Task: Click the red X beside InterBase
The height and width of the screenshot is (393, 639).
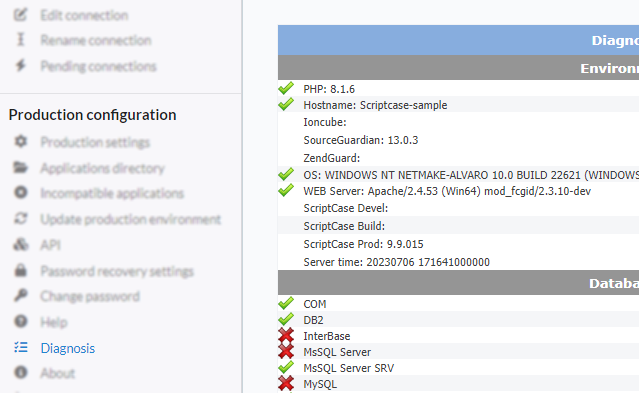Action: (x=286, y=335)
